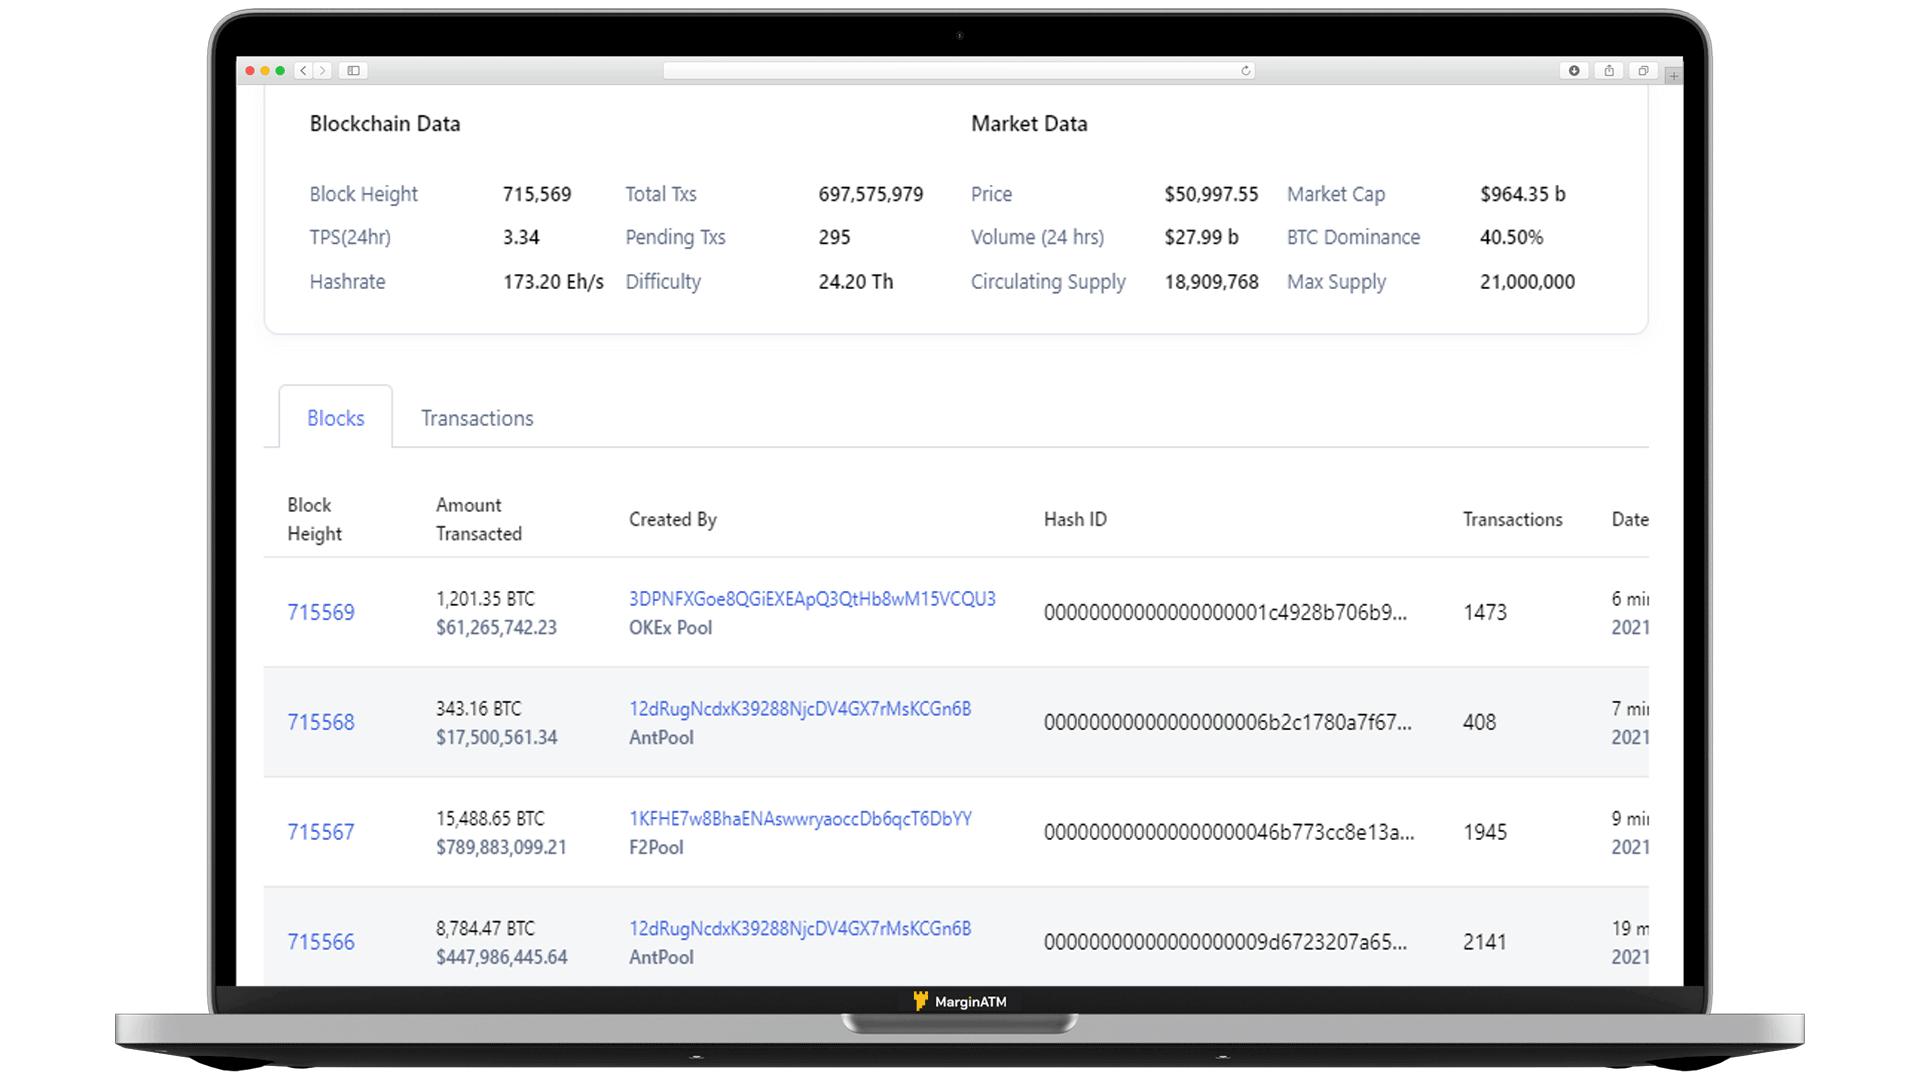This screenshot has height=1080, width=1920.
Task: Open OKEx Pool creator address
Action: [811, 599]
